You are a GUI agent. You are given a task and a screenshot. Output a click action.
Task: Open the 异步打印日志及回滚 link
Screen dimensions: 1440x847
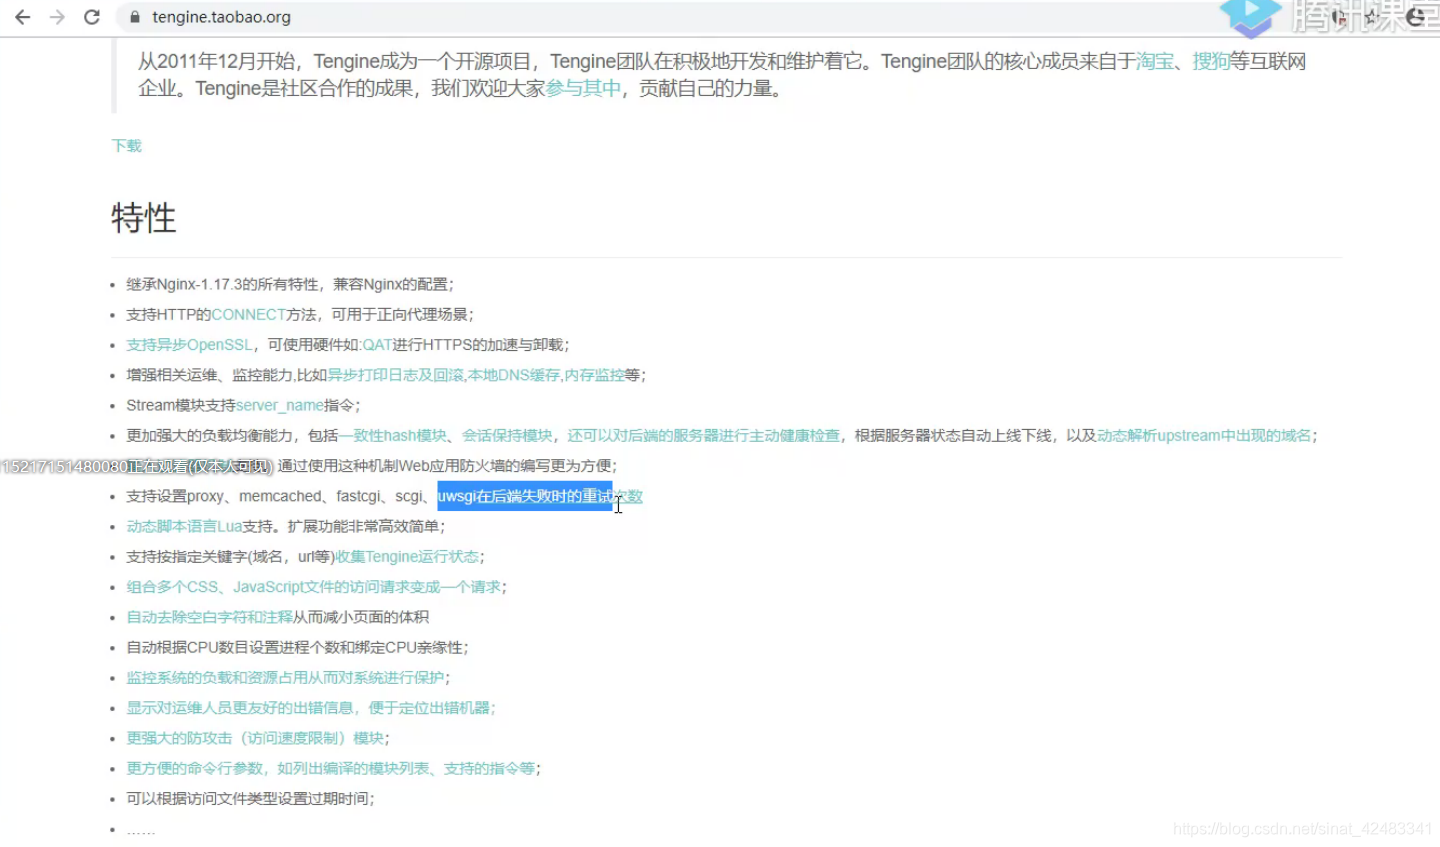click(x=396, y=375)
